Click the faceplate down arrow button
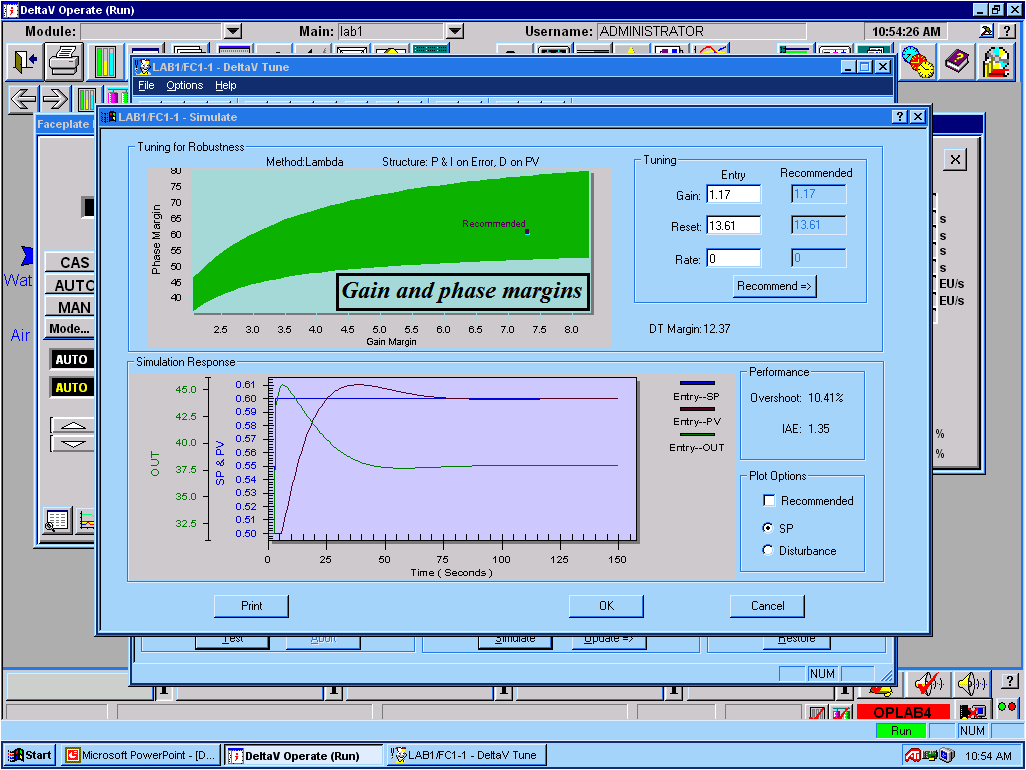The image size is (1026, 770). (x=73, y=443)
